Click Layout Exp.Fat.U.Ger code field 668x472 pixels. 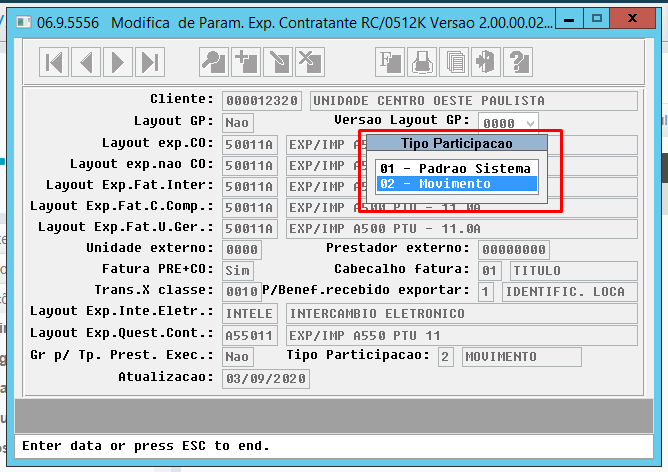coord(250,229)
